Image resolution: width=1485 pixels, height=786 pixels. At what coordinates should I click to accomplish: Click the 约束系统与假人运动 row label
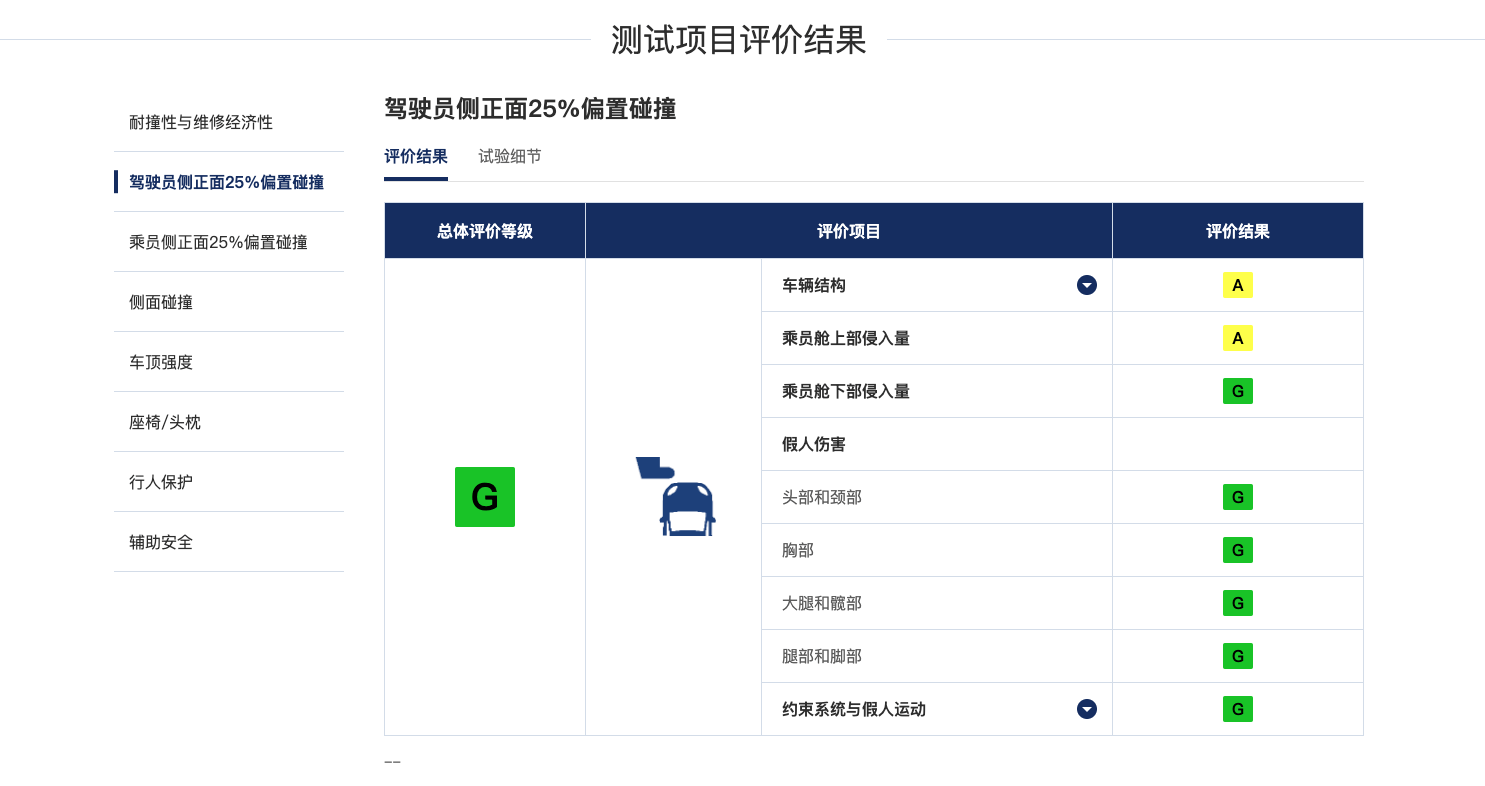tap(854, 709)
